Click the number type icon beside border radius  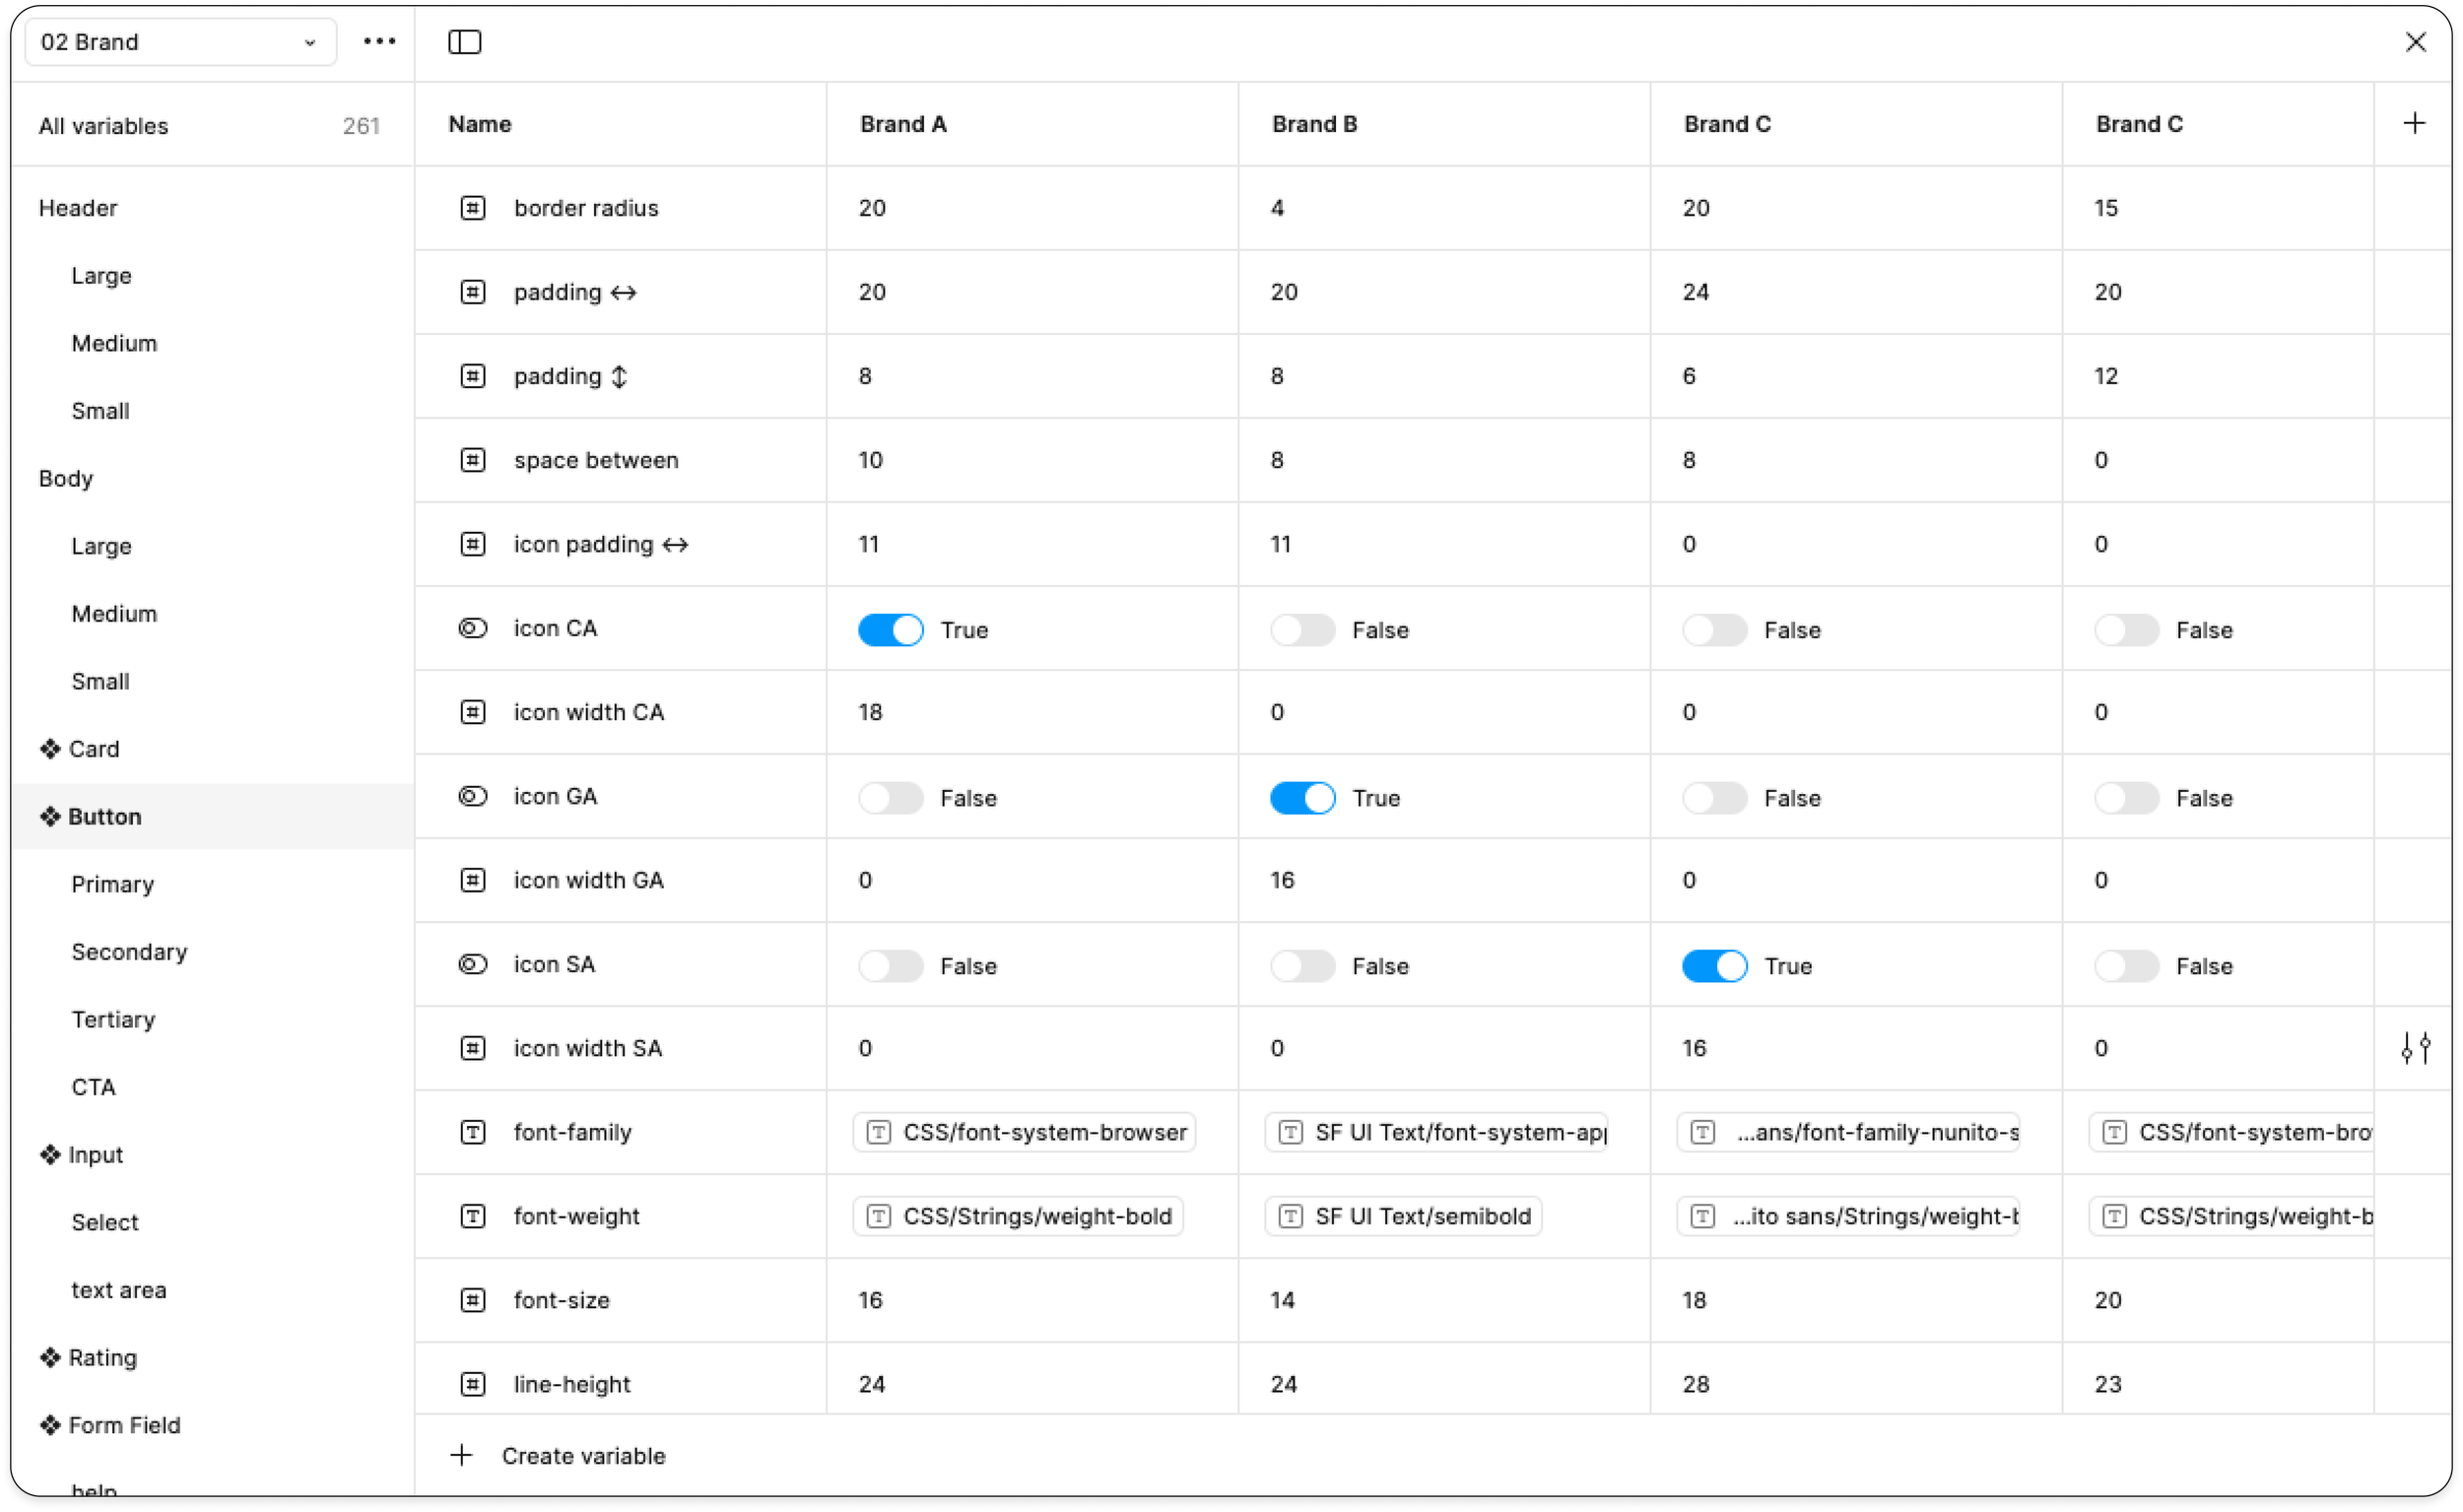coord(472,208)
